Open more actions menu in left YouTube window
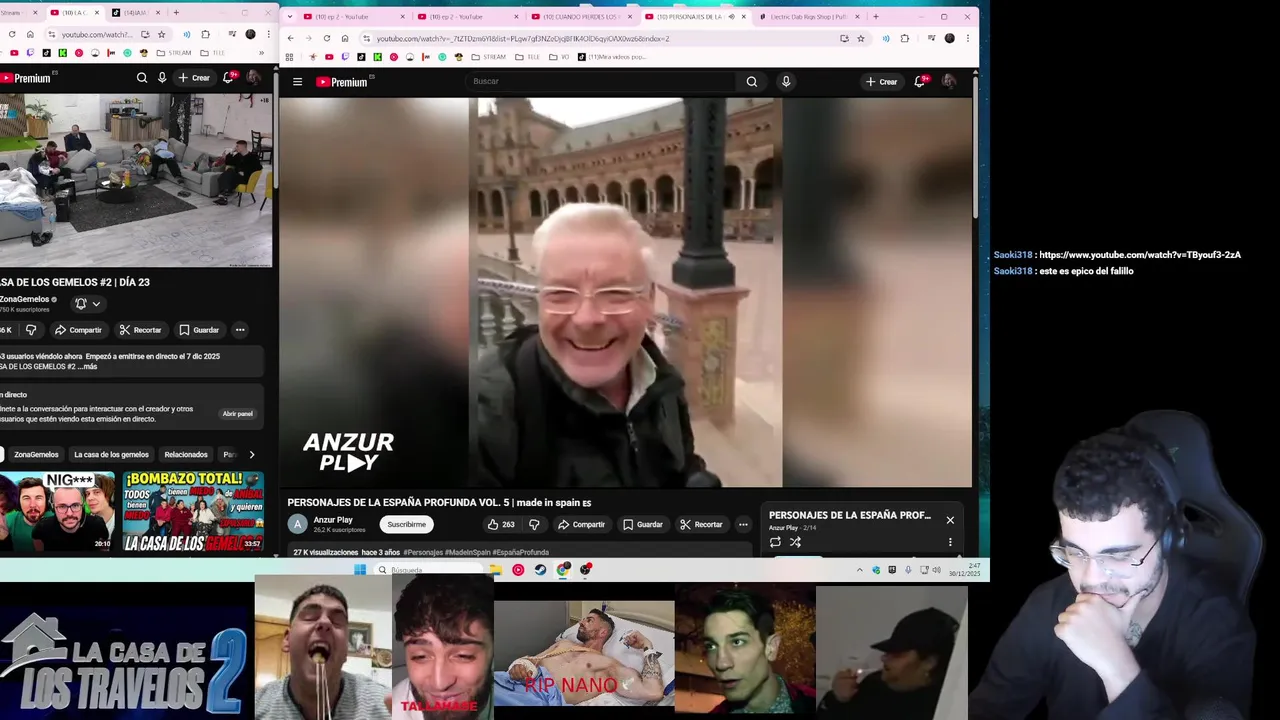1280x720 pixels. pyautogui.click(x=240, y=330)
